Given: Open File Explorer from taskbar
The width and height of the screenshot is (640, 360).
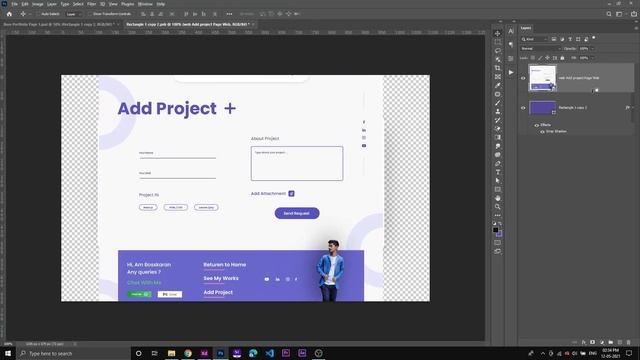Looking at the screenshot, I should coord(171,353).
